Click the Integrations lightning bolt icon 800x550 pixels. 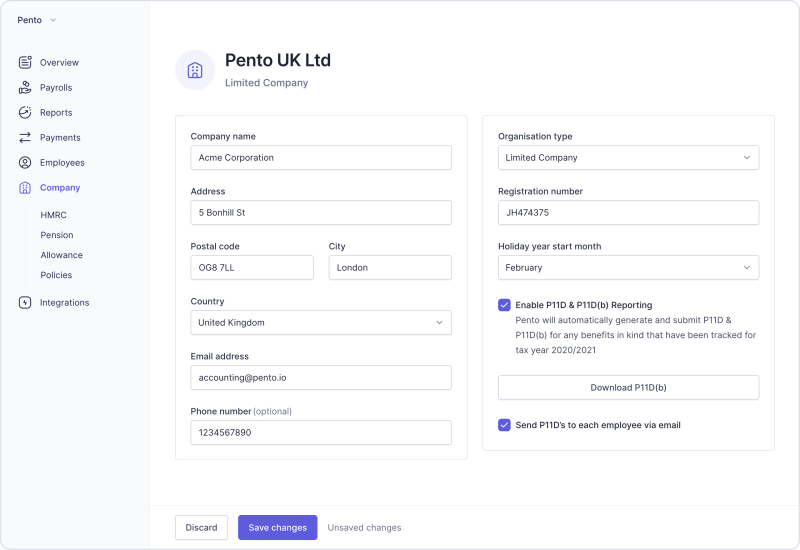coord(25,302)
